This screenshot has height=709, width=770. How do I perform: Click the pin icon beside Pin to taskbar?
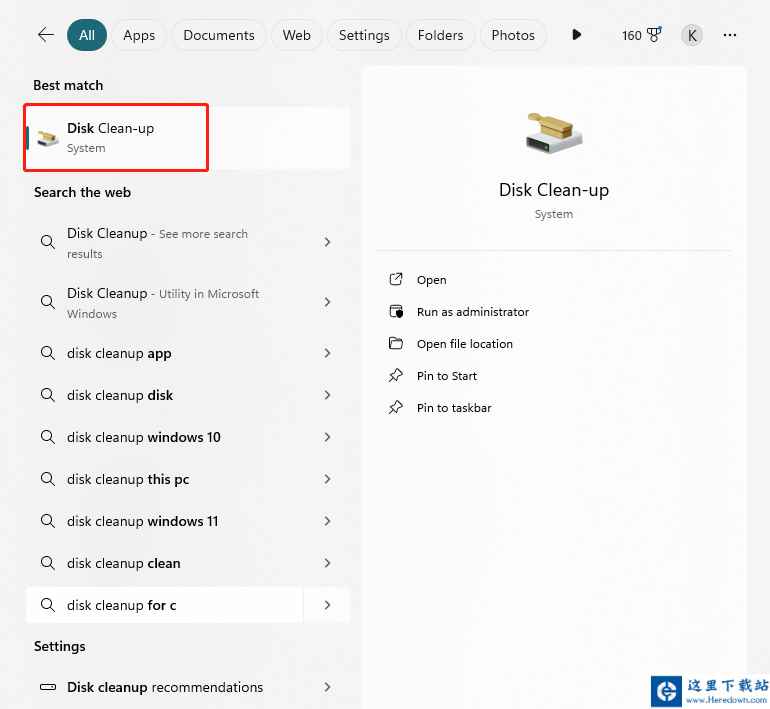click(396, 408)
